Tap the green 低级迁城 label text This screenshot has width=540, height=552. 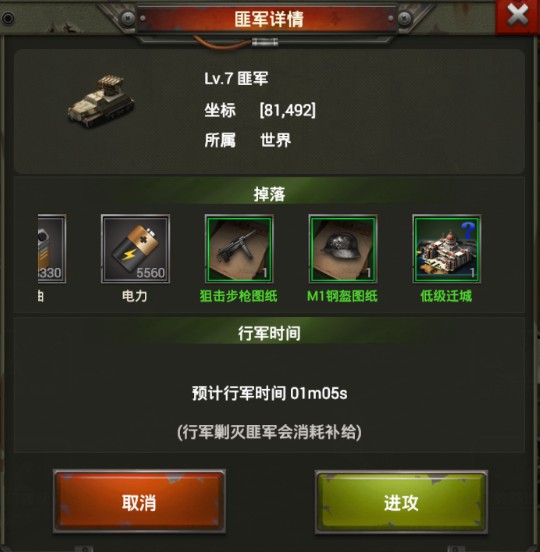(x=446, y=296)
